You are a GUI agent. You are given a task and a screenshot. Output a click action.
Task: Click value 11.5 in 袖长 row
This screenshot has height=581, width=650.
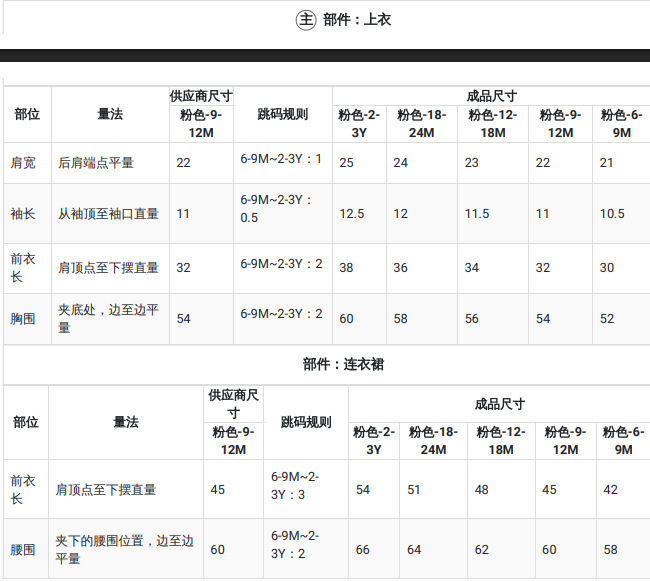[477, 214]
